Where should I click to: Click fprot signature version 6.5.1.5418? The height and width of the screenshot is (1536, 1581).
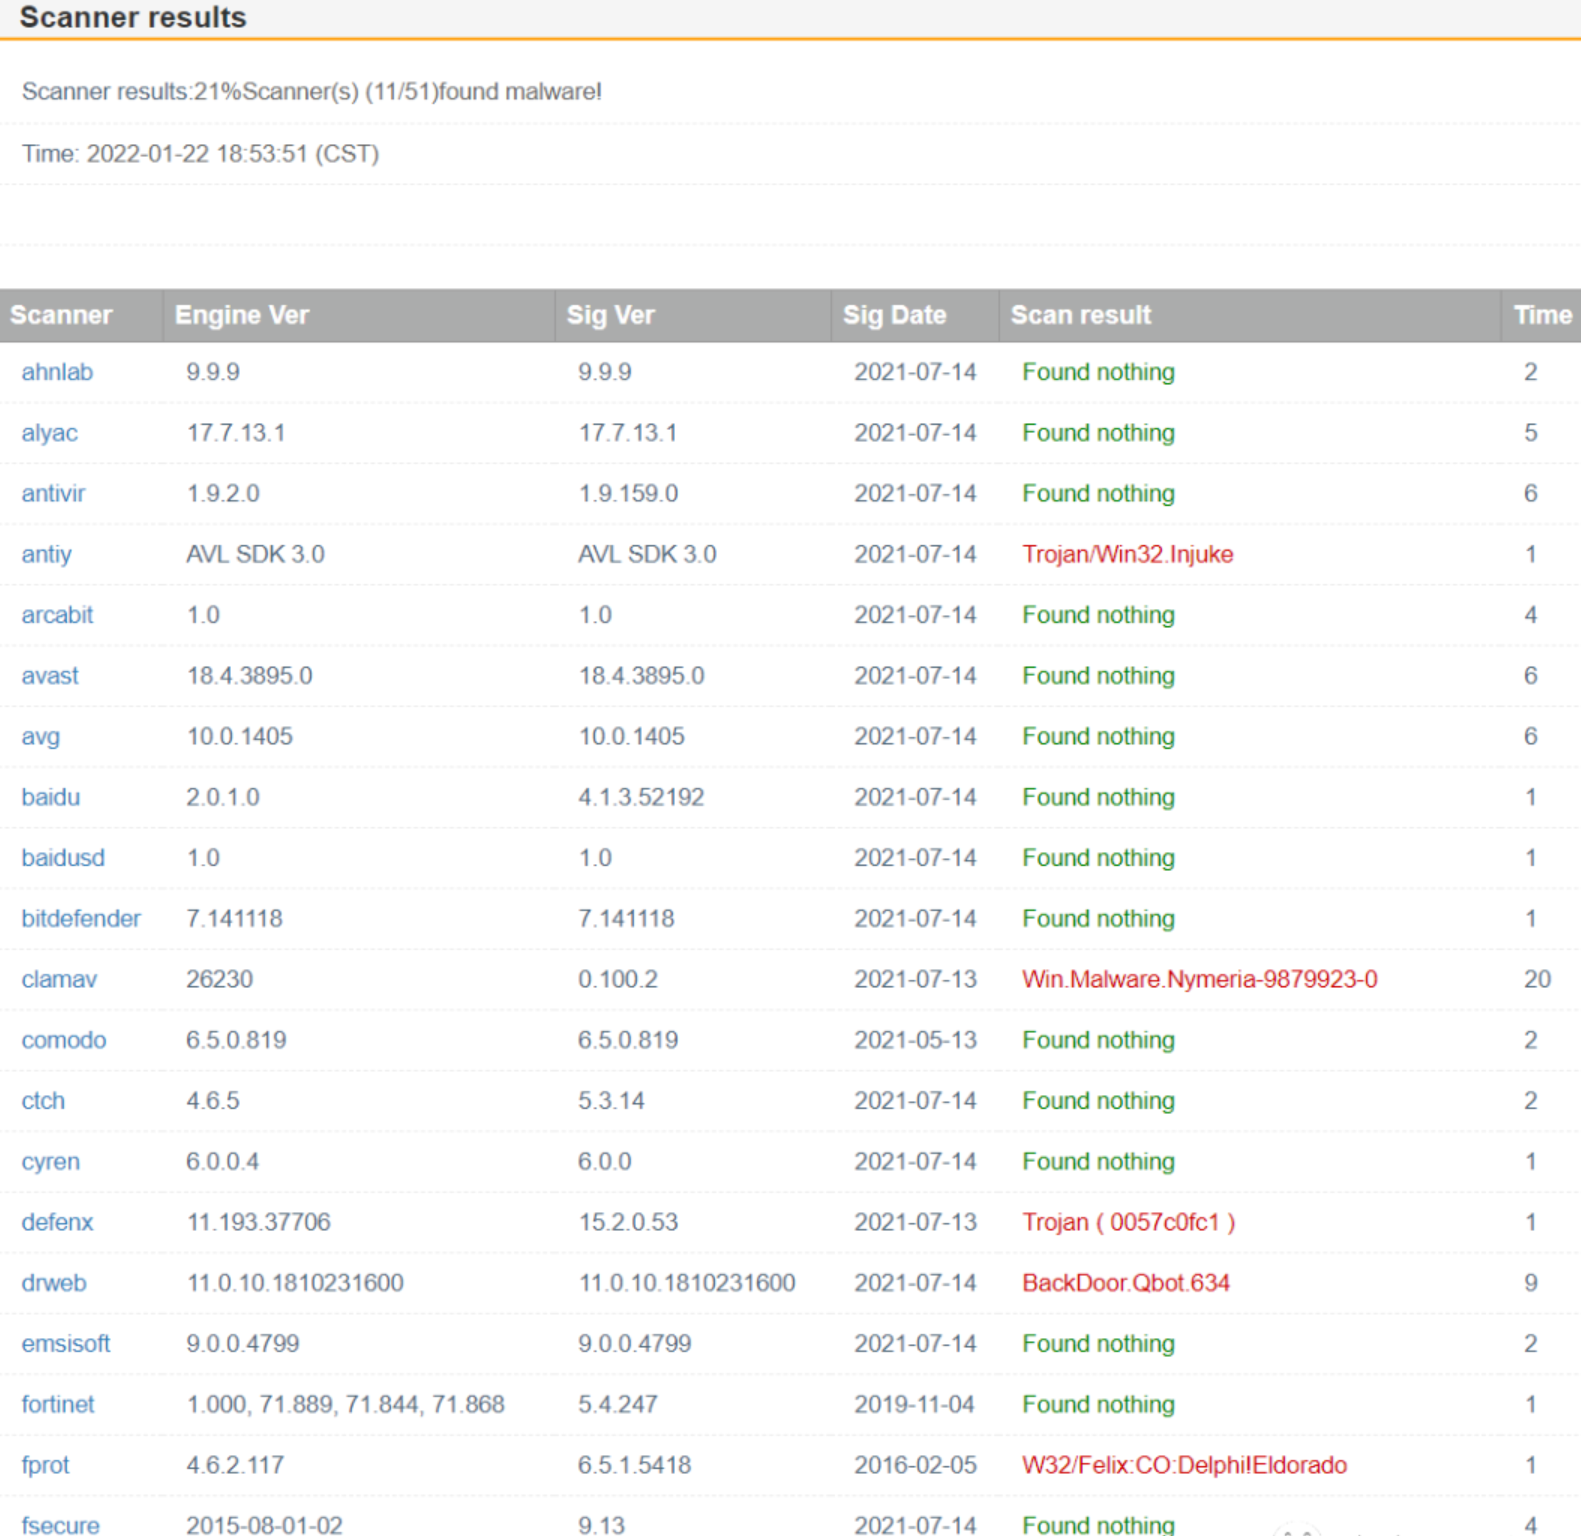[634, 1466]
